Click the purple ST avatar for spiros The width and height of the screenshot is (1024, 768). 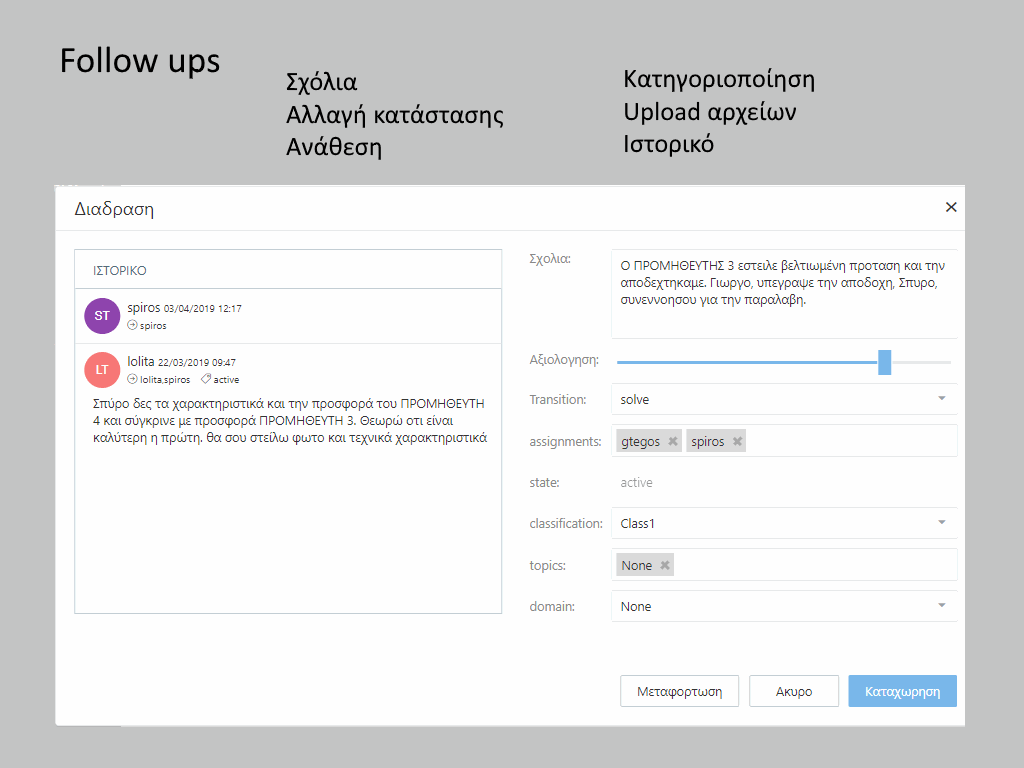point(102,316)
